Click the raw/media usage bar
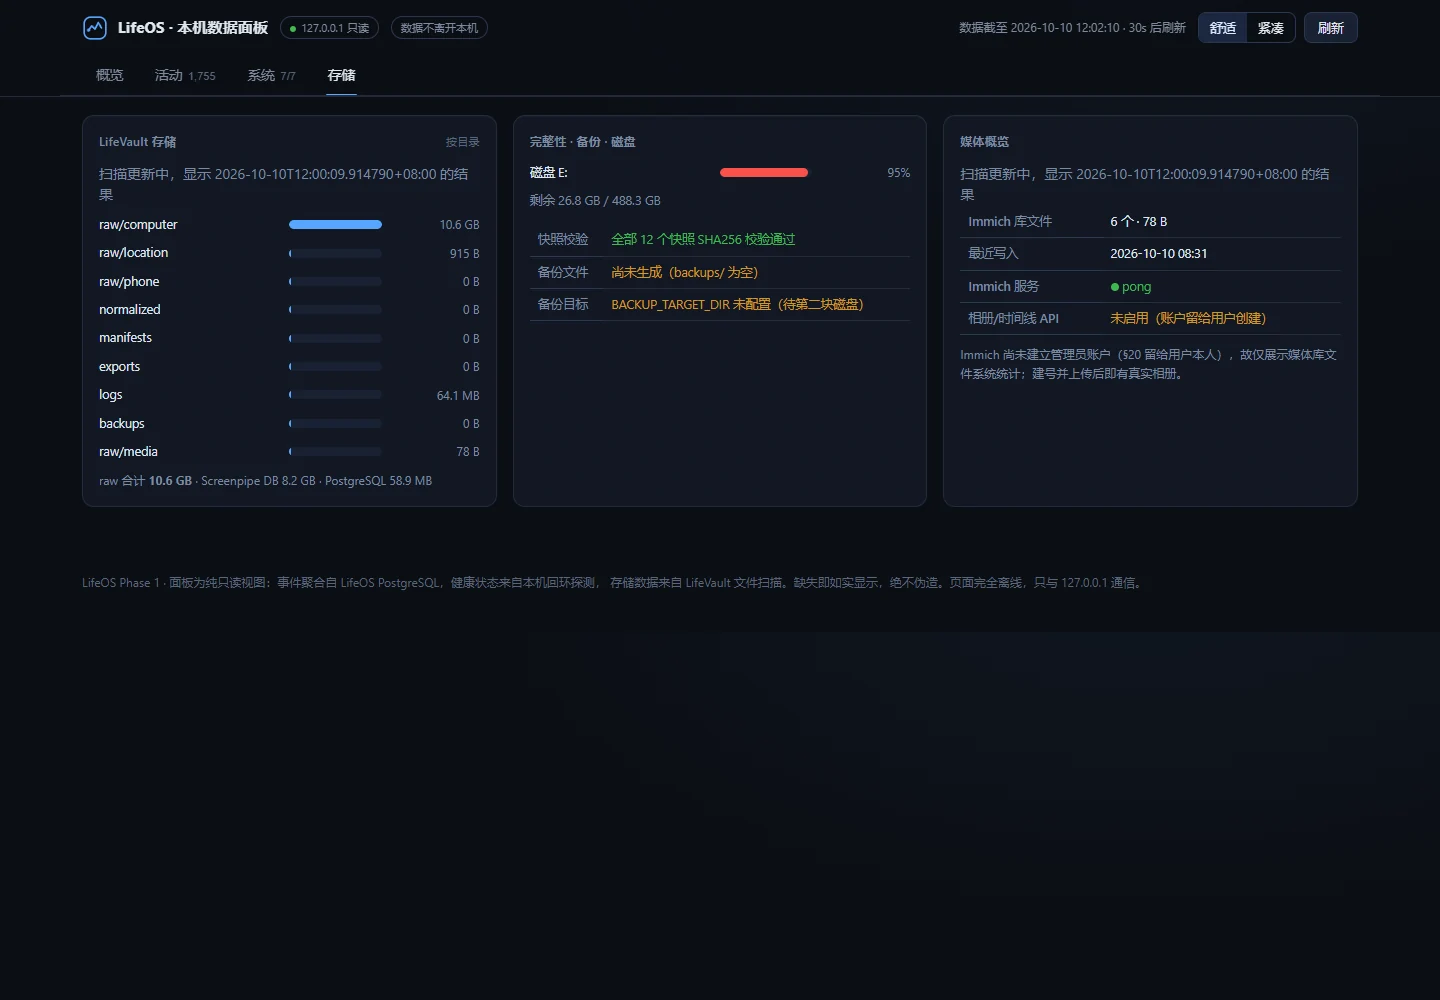 coord(335,452)
